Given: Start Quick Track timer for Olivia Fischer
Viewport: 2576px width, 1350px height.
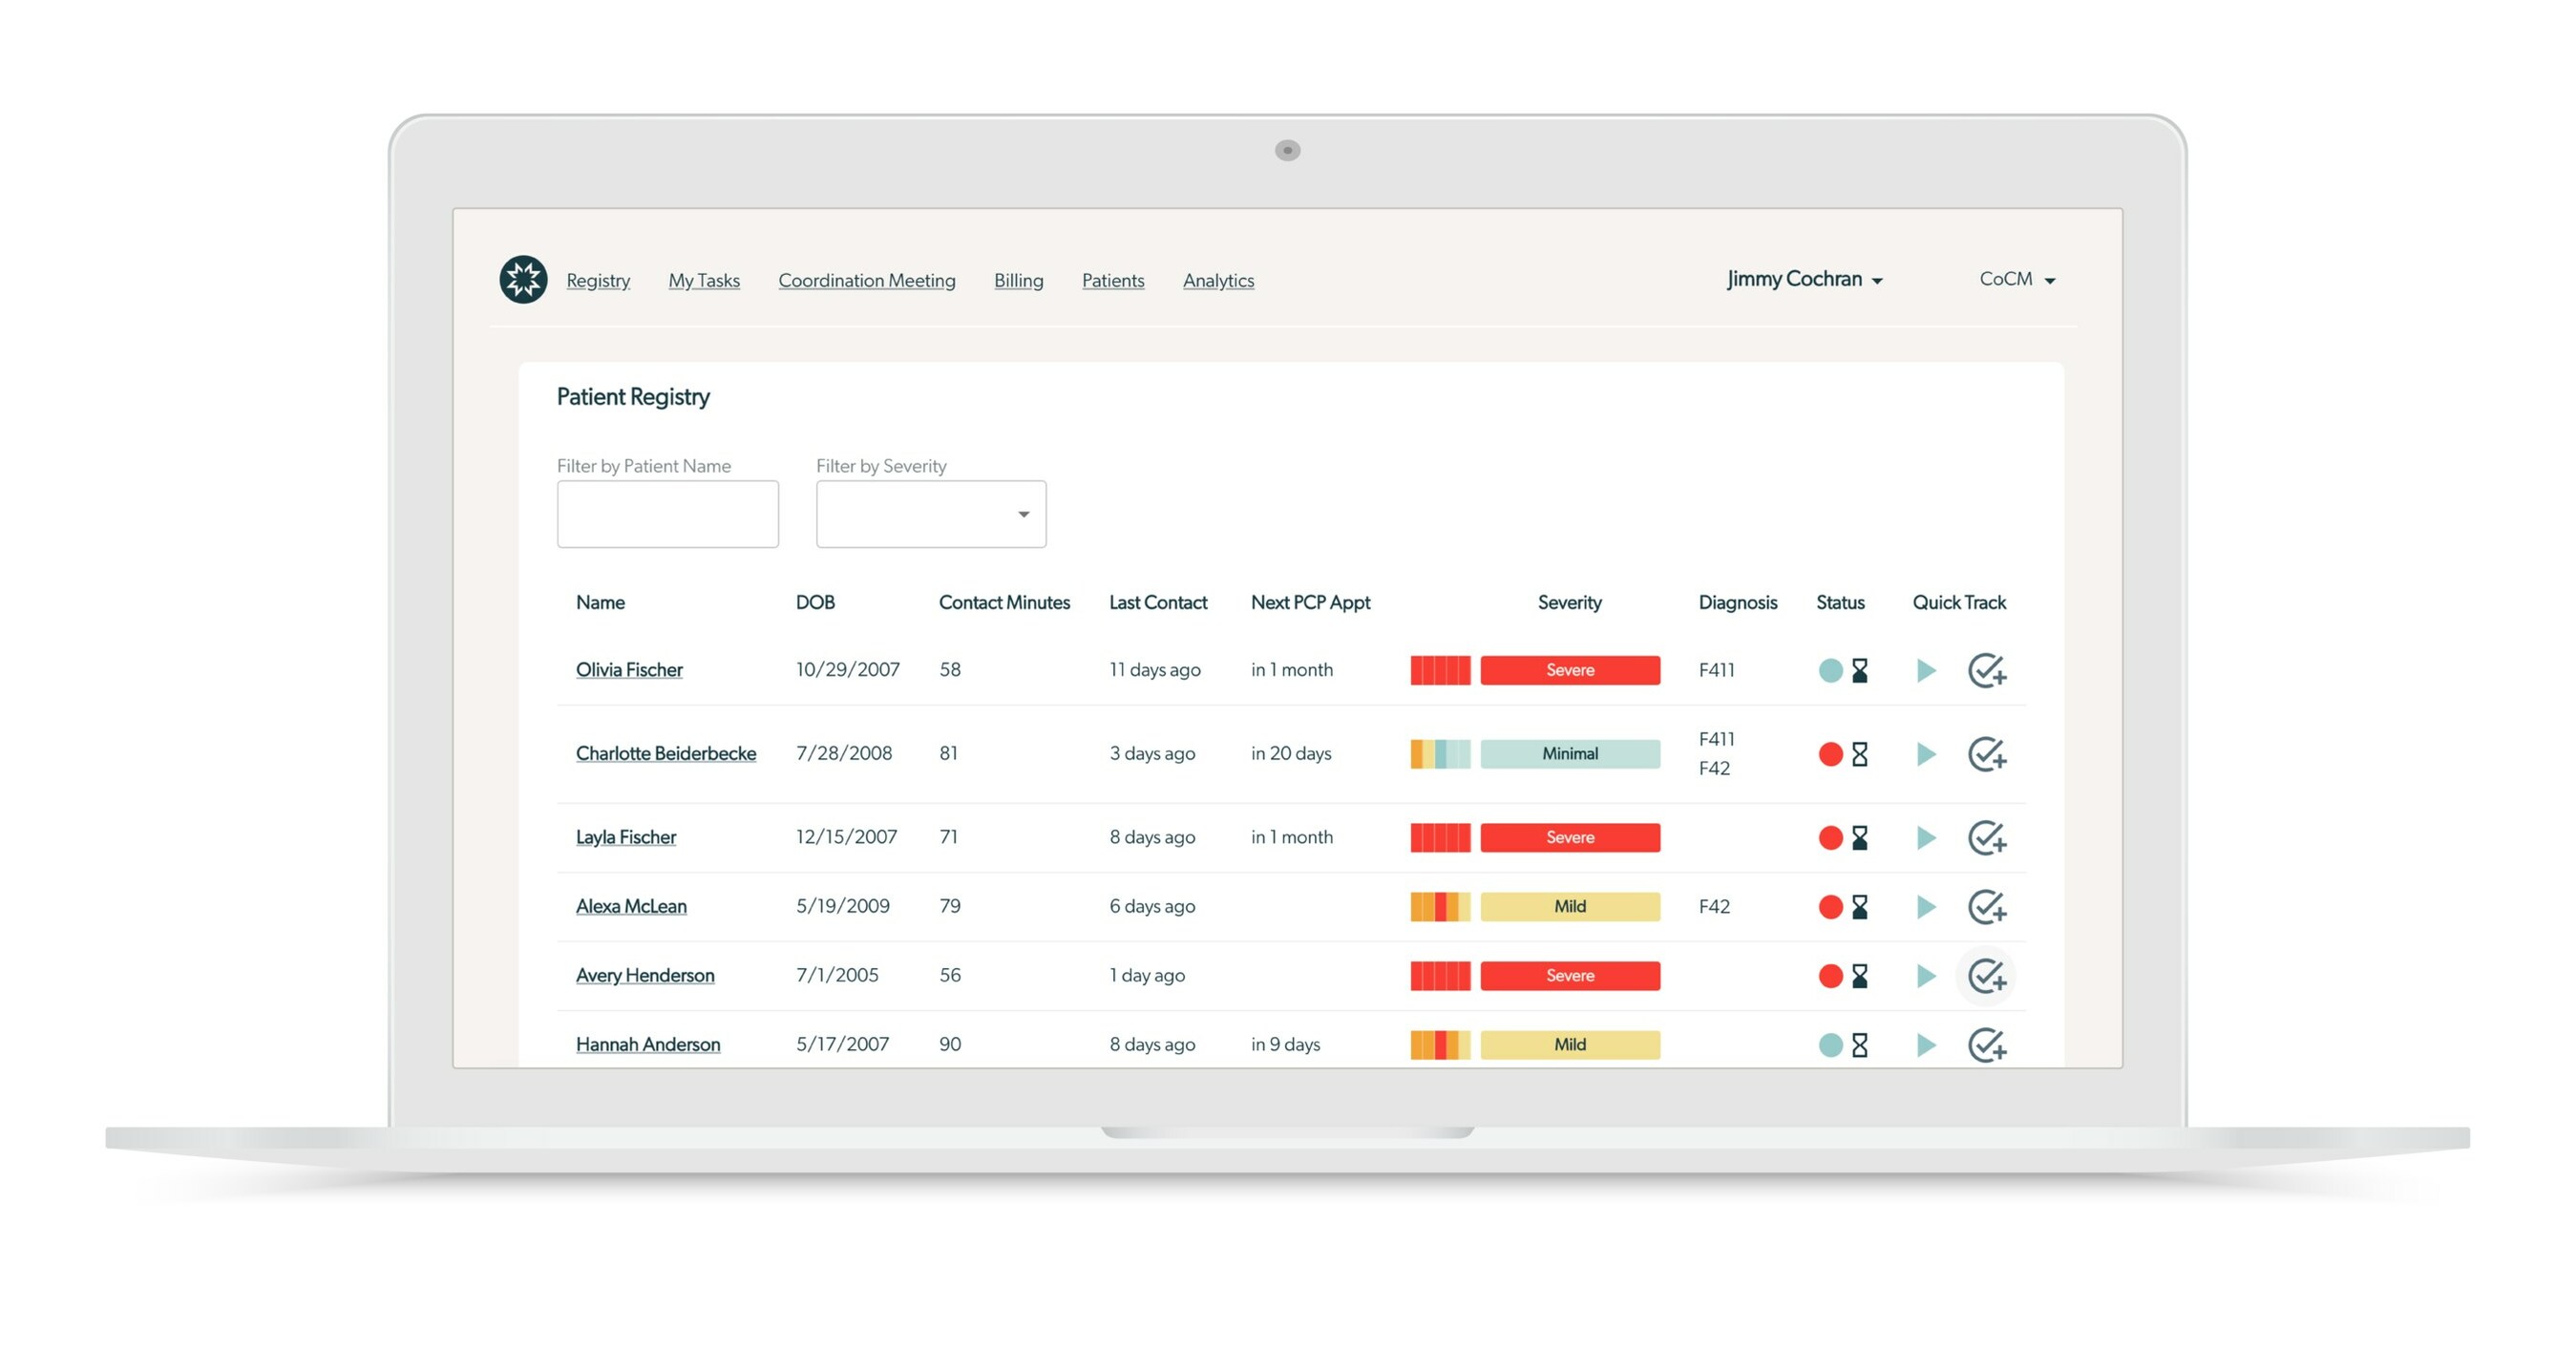Looking at the screenshot, I should [1925, 670].
